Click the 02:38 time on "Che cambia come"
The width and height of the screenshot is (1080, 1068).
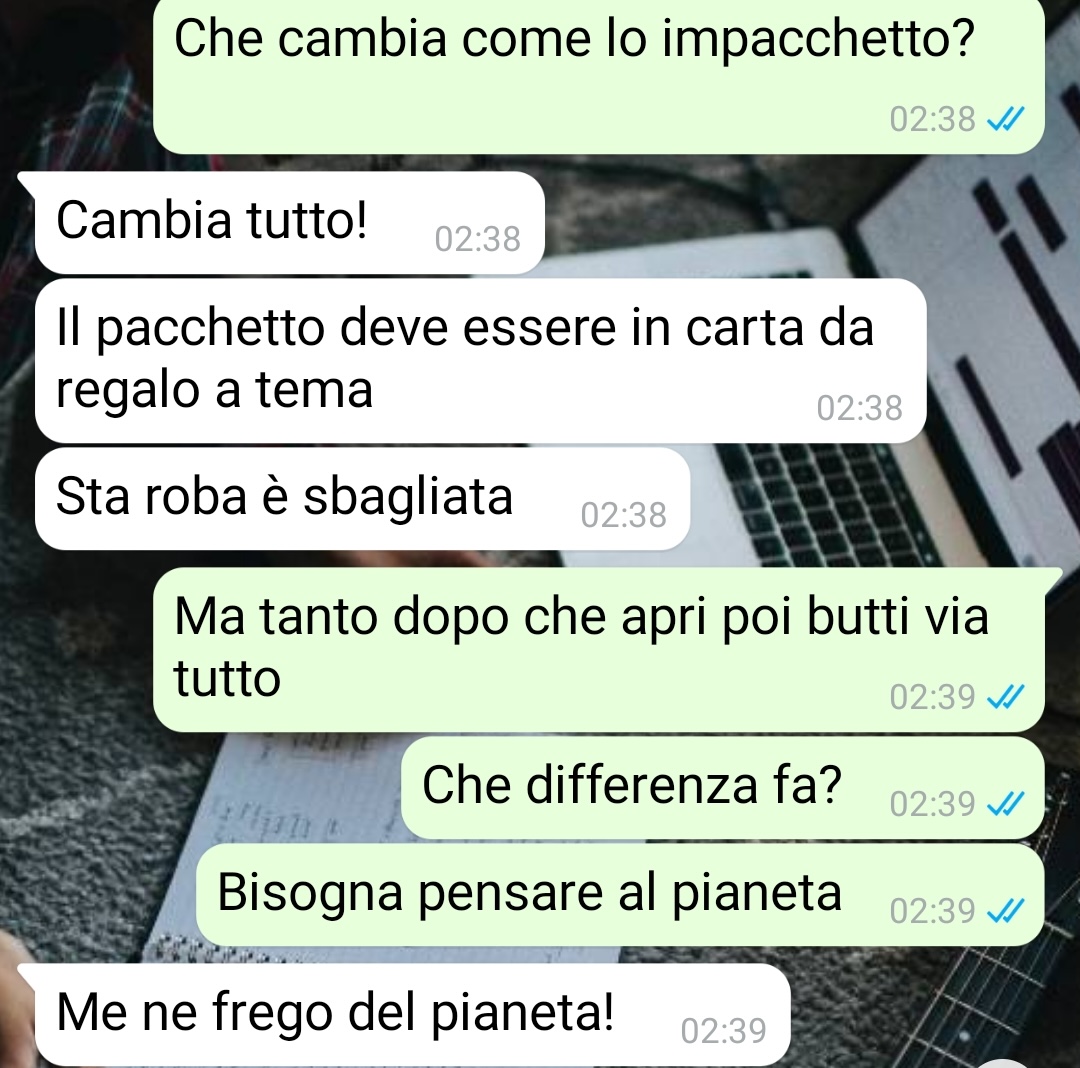pyautogui.click(x=933, y=120)
